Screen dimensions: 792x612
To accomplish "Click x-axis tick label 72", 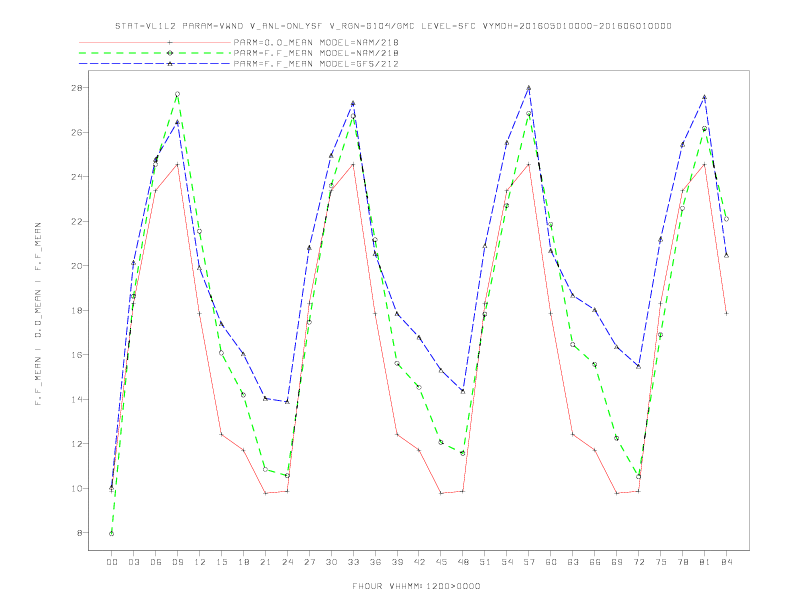I will [x=638, y=562].
